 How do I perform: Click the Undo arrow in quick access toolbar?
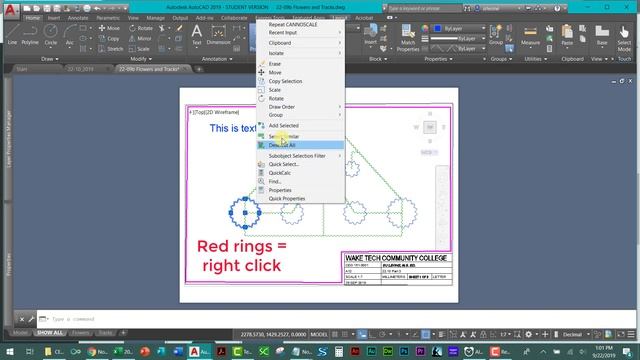tap(97, 8)
